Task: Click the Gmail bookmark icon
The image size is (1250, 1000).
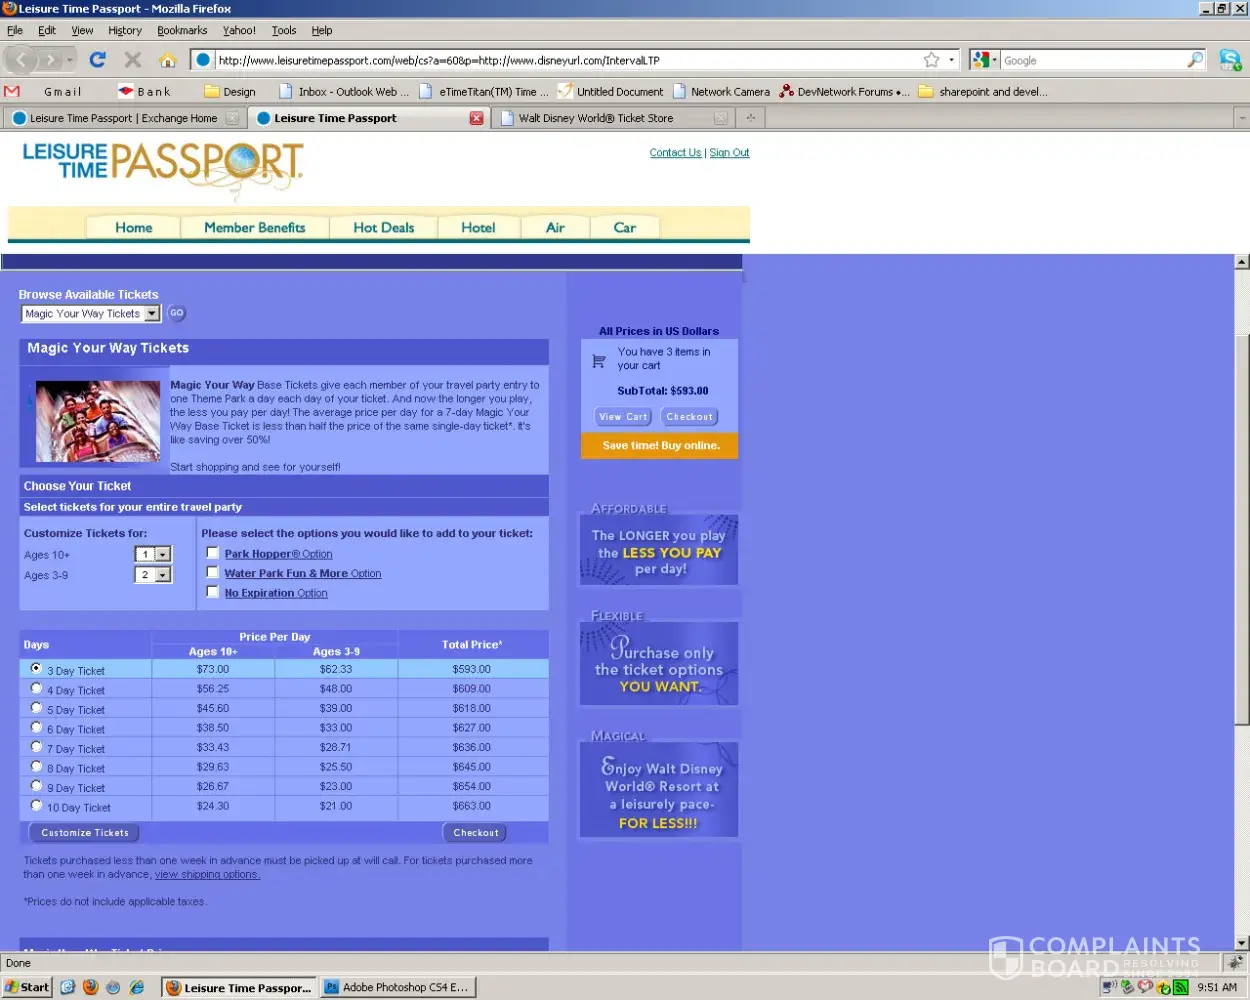Action: point(12,91)
